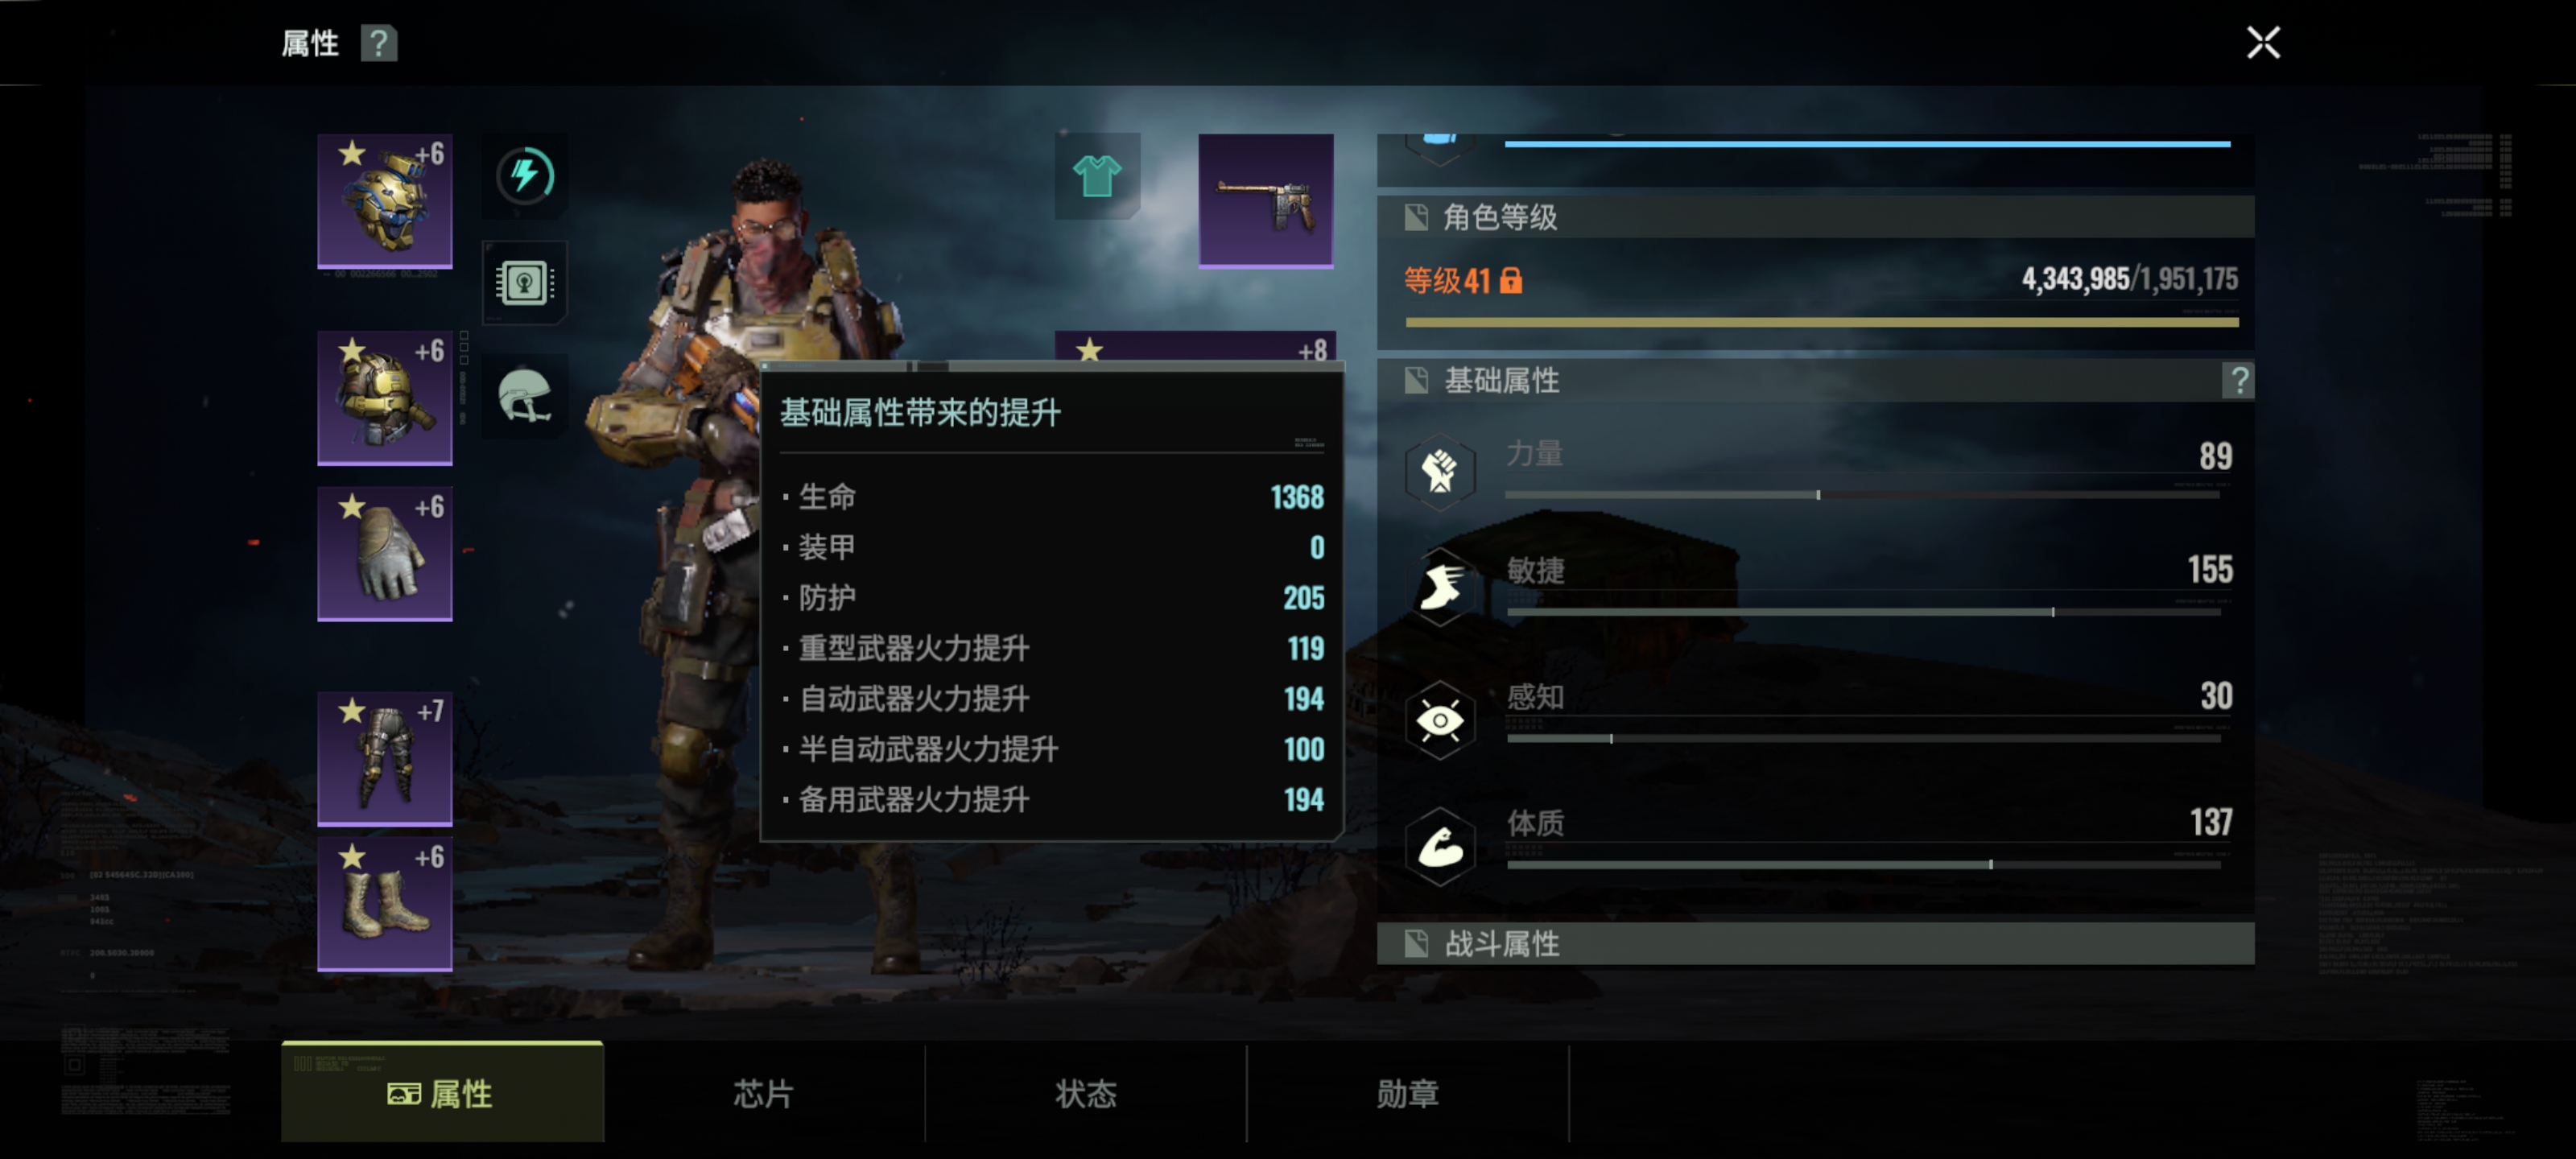Open help next to 属性 title
This screenshot has height=1159, width=2576.
[379, 44]
